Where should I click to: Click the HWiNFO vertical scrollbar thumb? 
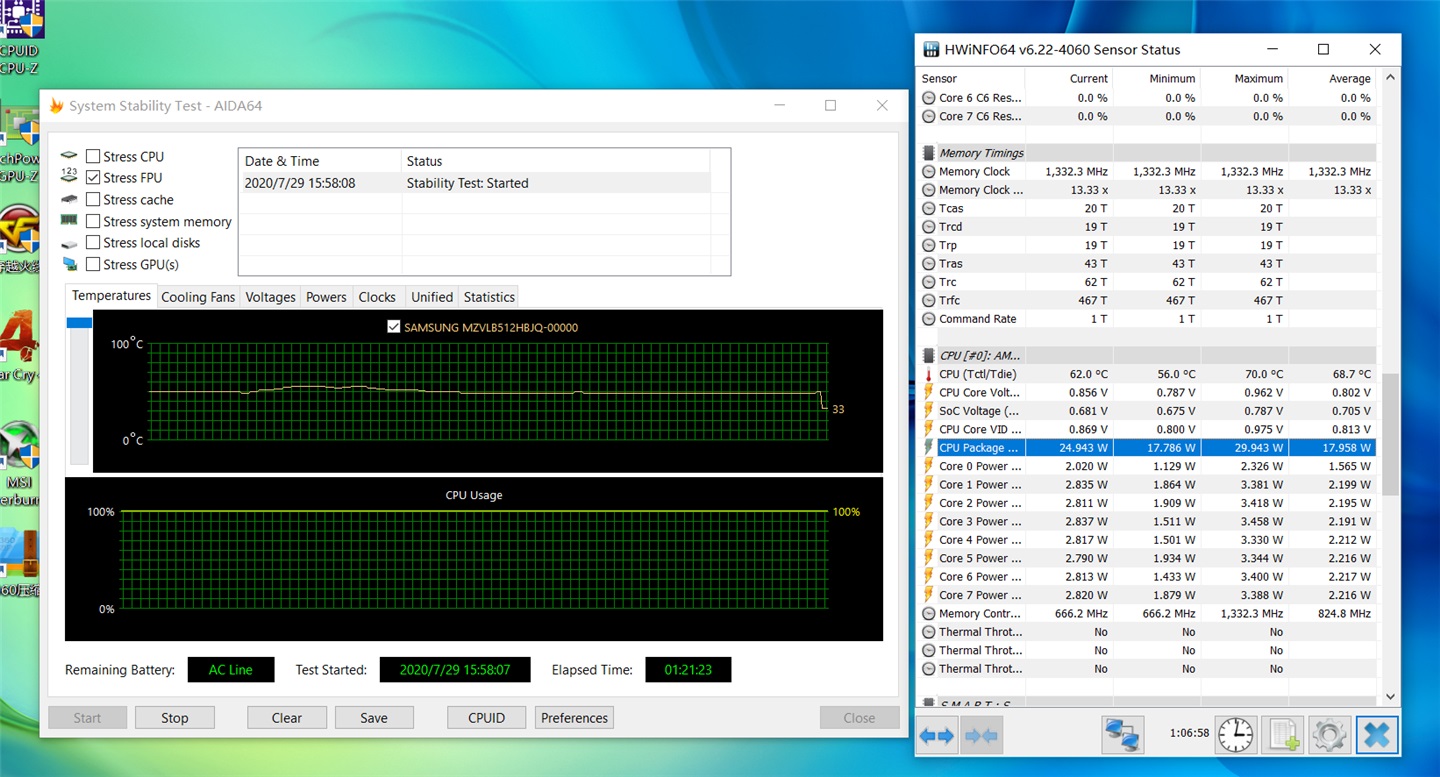pyautogui.click(x=1390, y=433)
